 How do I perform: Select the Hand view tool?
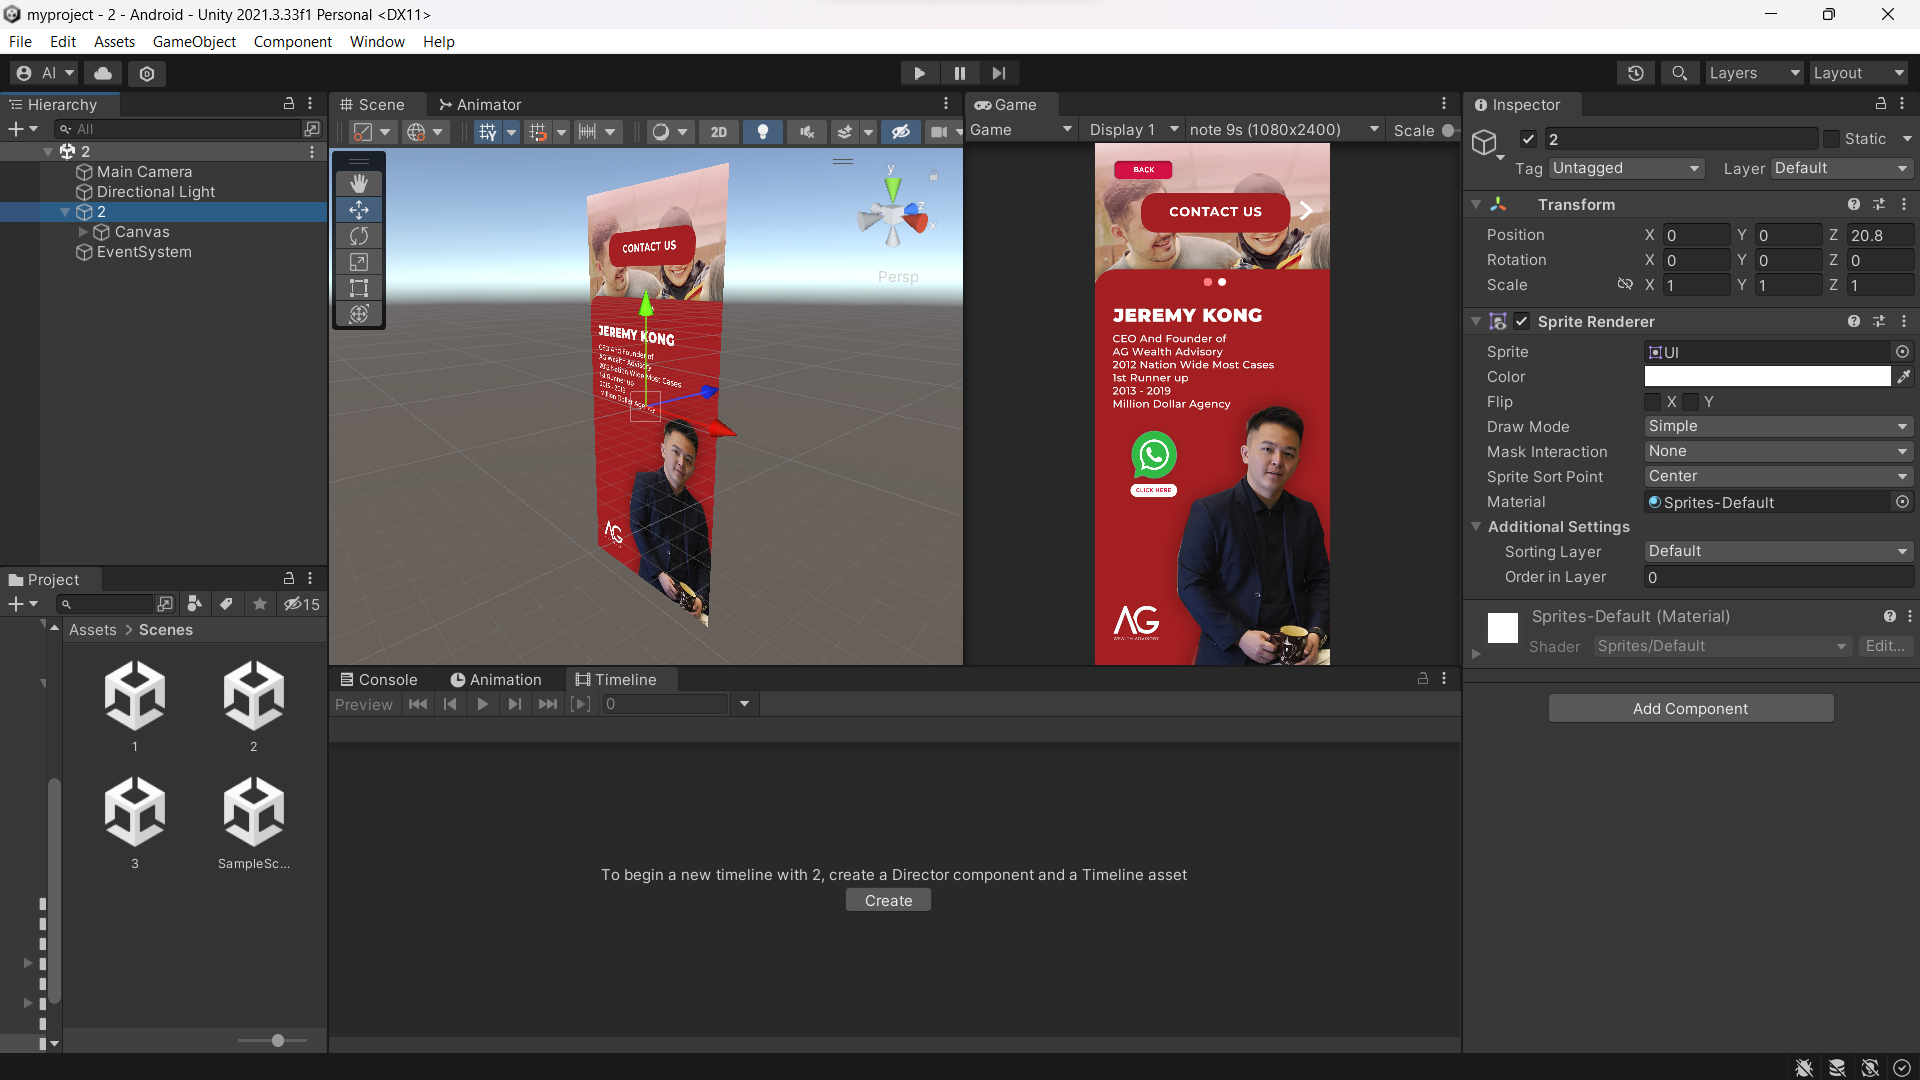(359, 184)
